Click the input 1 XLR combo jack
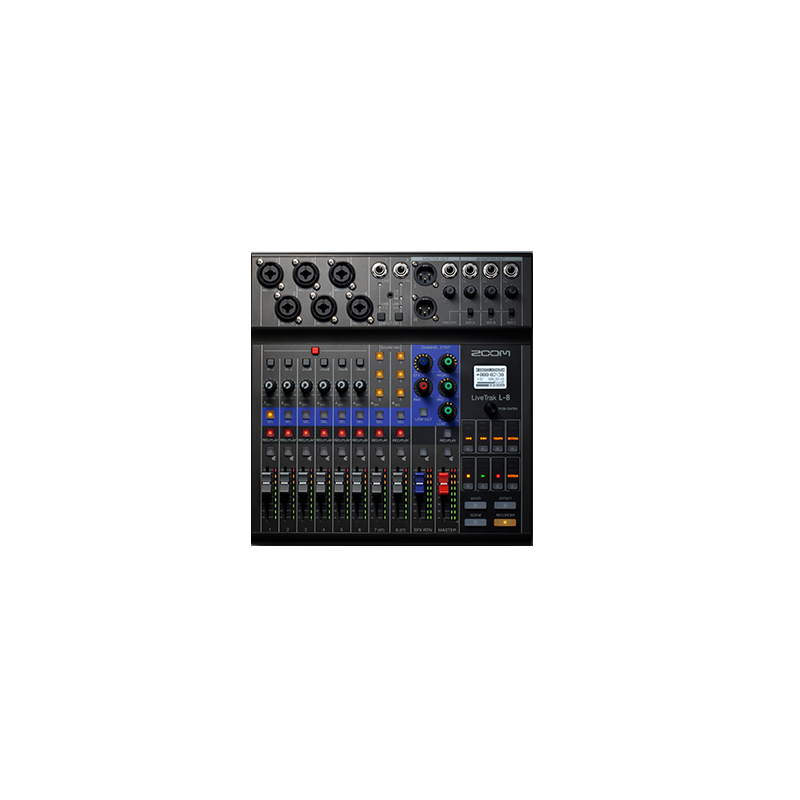This screenshot has width=800, height=800. (270, 273)
